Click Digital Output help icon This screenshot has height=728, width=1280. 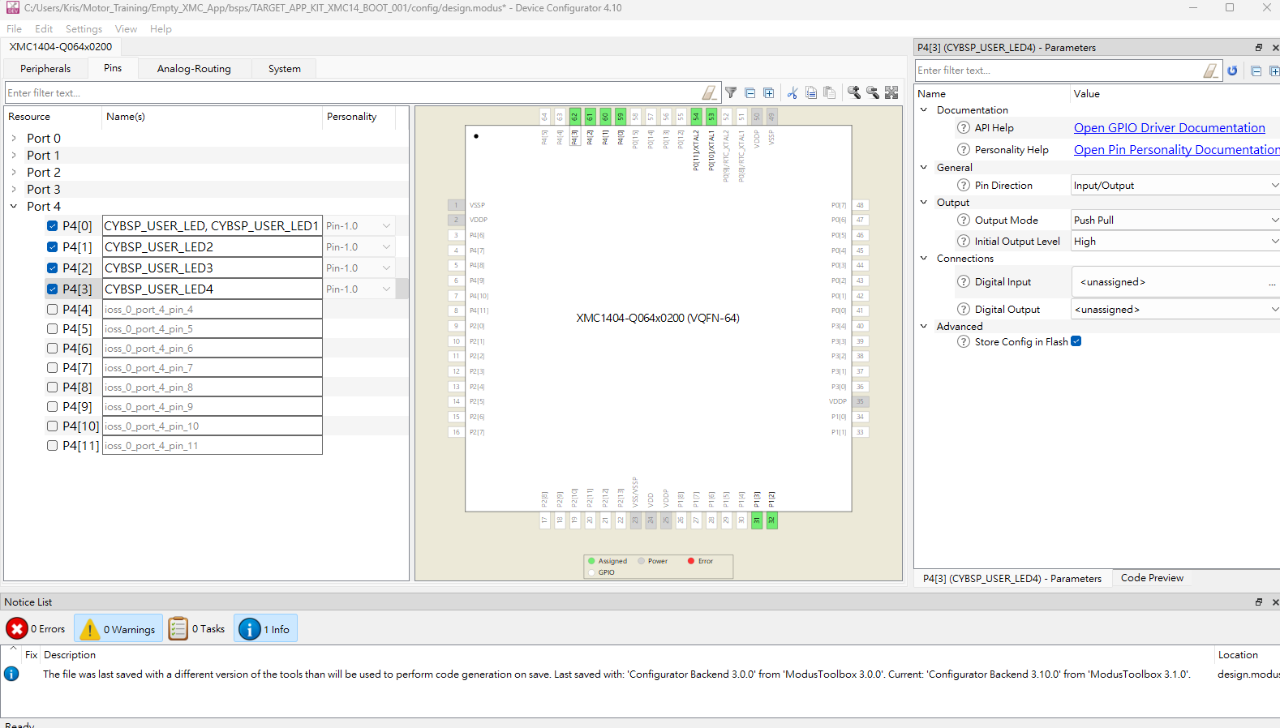(x=964, y=309)
